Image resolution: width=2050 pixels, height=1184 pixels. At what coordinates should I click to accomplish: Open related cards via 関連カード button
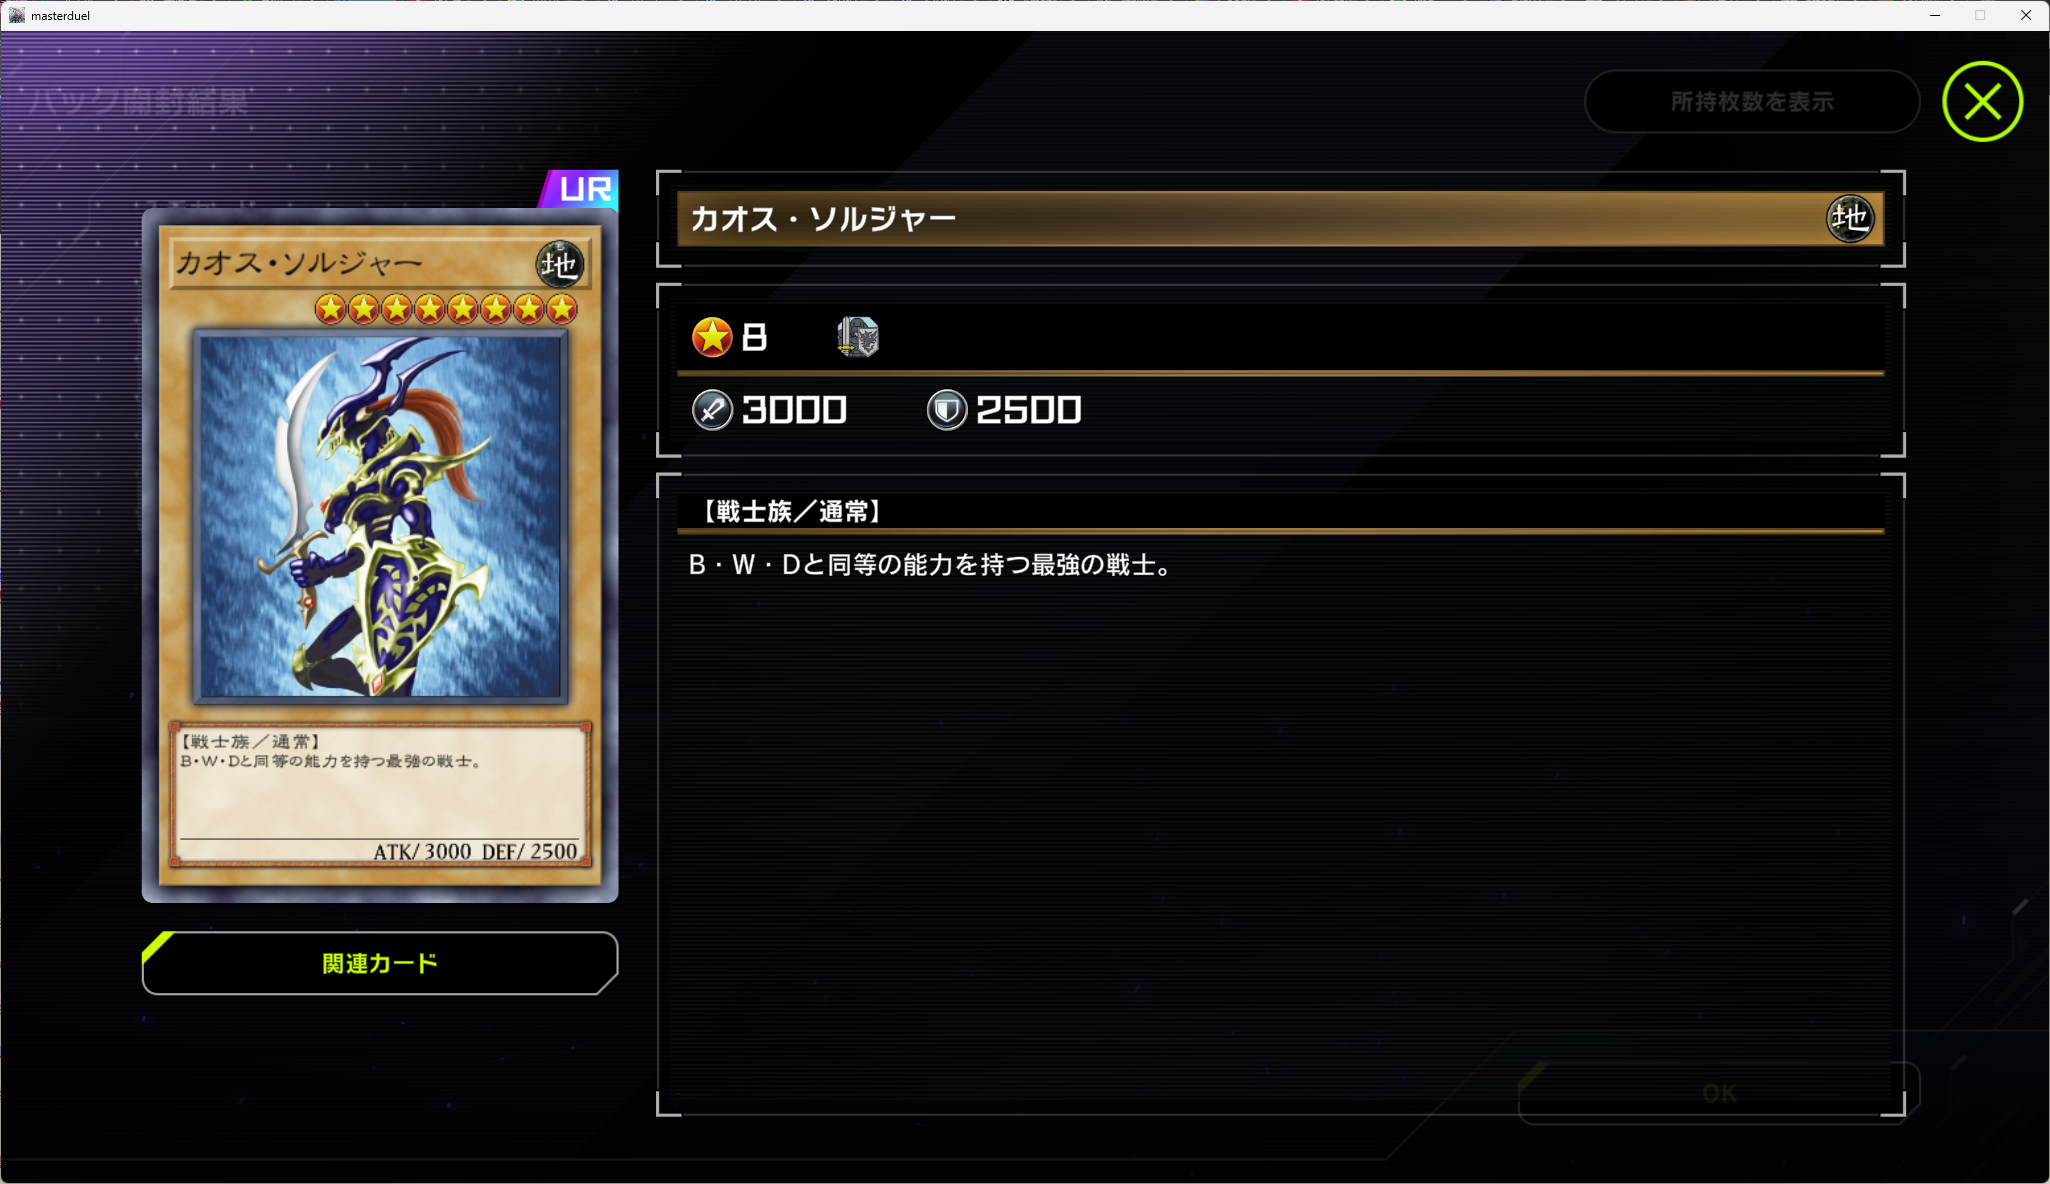[x=380, y=963]
